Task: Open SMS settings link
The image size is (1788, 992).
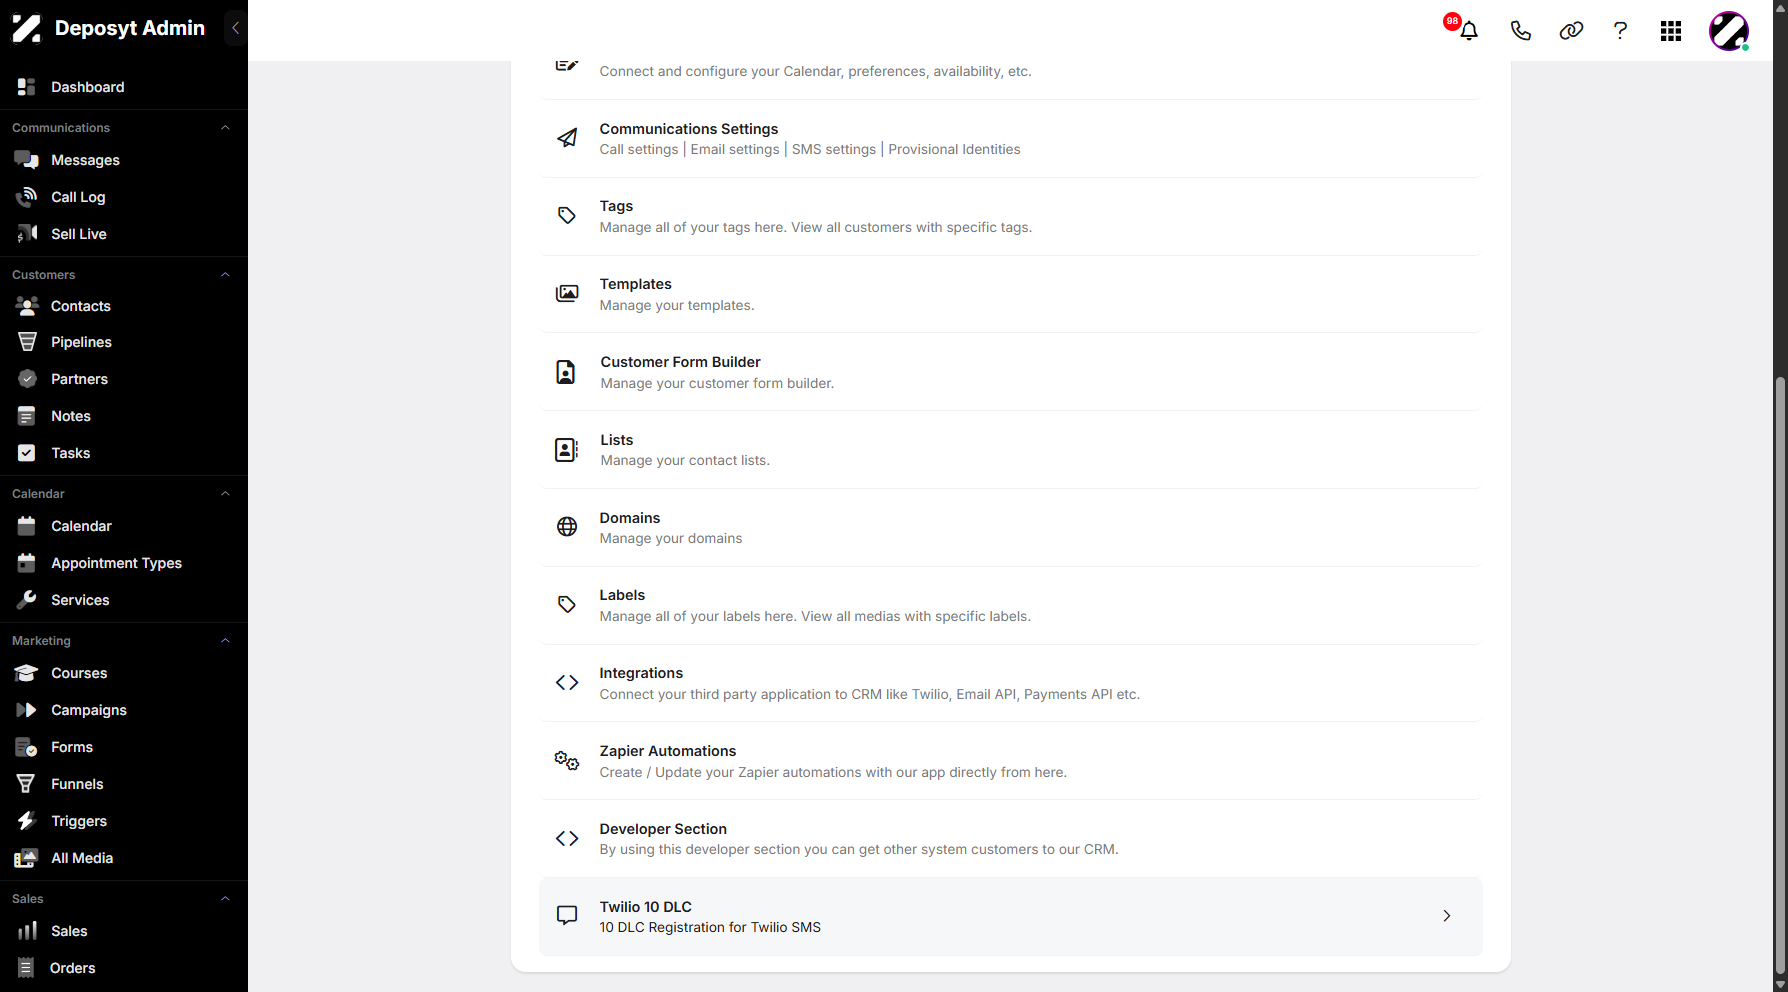Action: click(x=834, y=149)
